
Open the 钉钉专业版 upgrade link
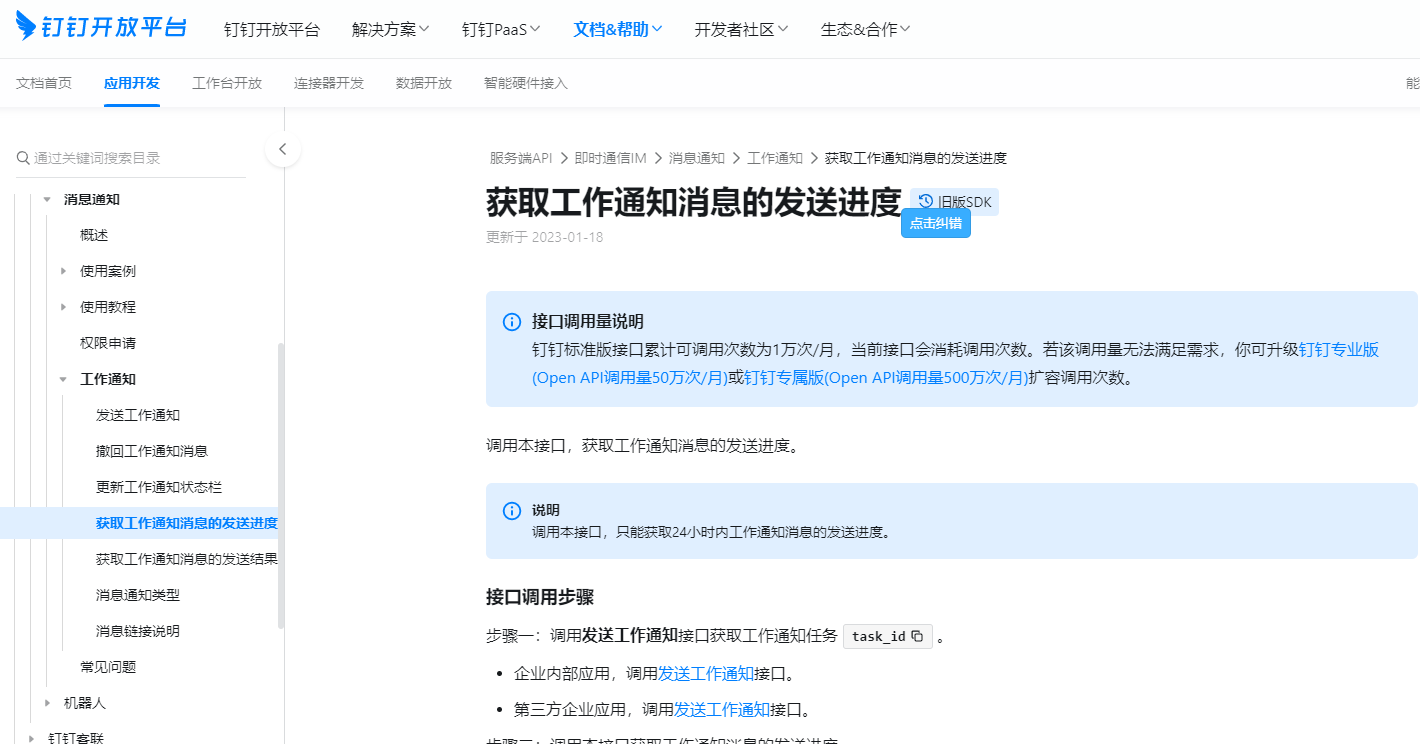pyautogui.click(x=1339, y=349)
